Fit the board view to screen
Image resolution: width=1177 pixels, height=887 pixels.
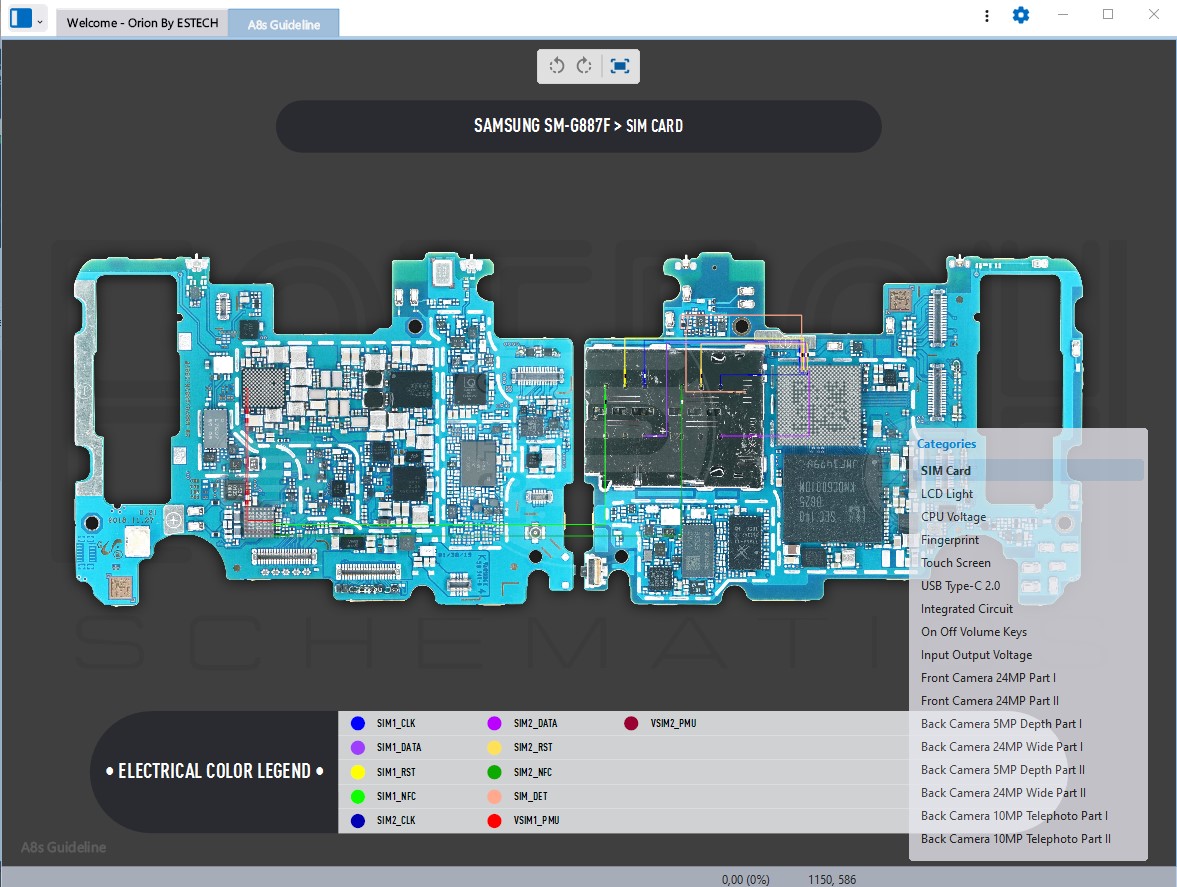620,66
